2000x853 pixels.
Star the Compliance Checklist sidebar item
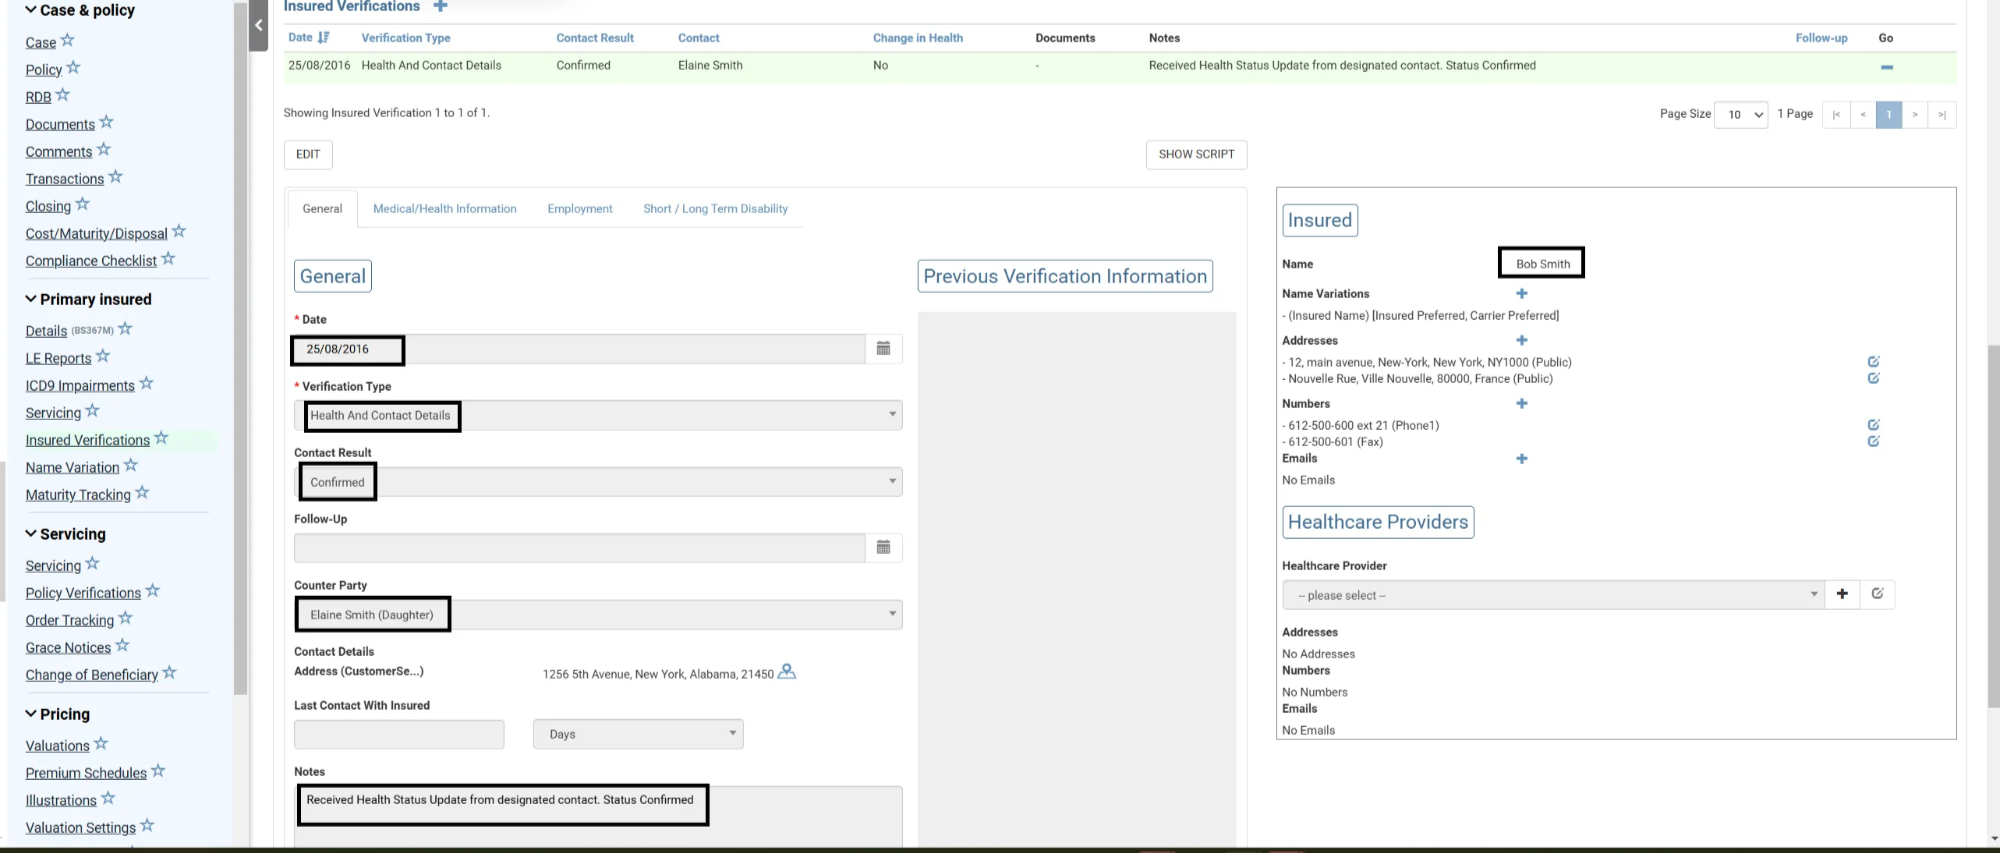168,259
